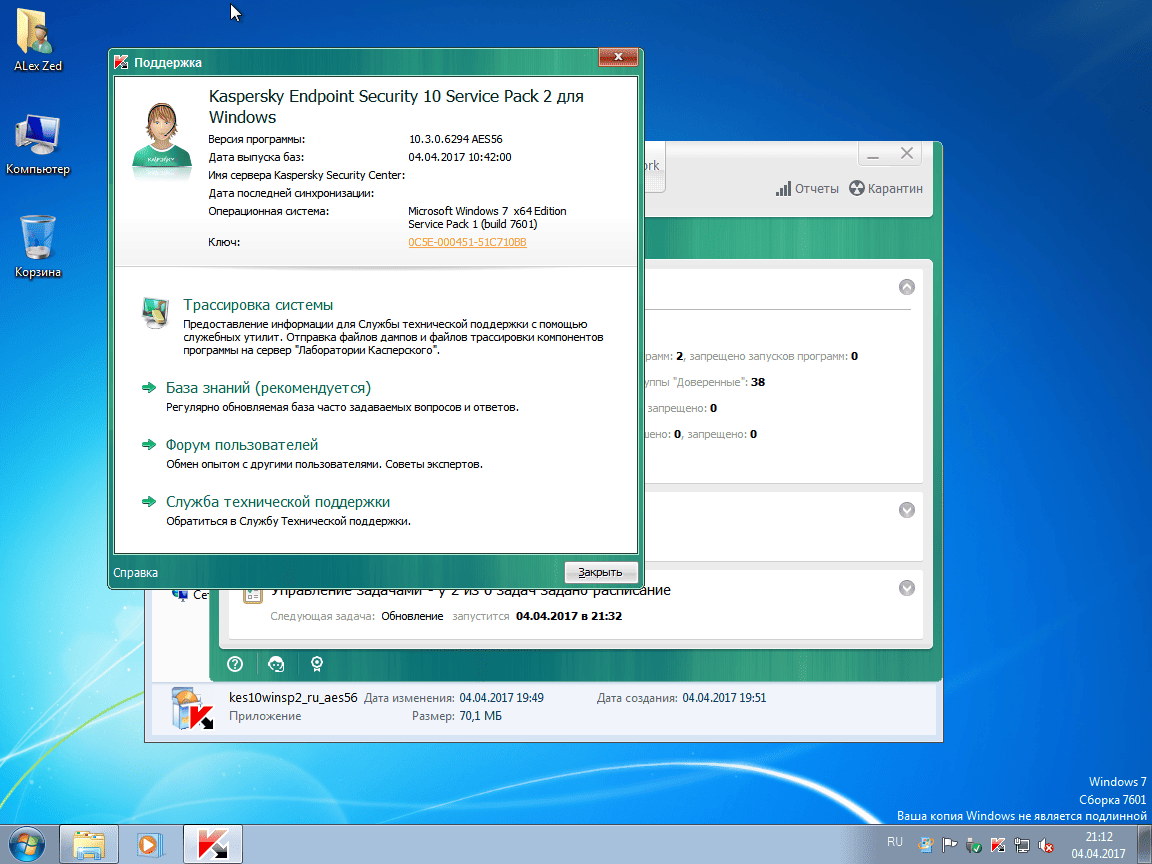
Task: Select the 'Компьютер' desktop icon
Action: coord(37,145)
